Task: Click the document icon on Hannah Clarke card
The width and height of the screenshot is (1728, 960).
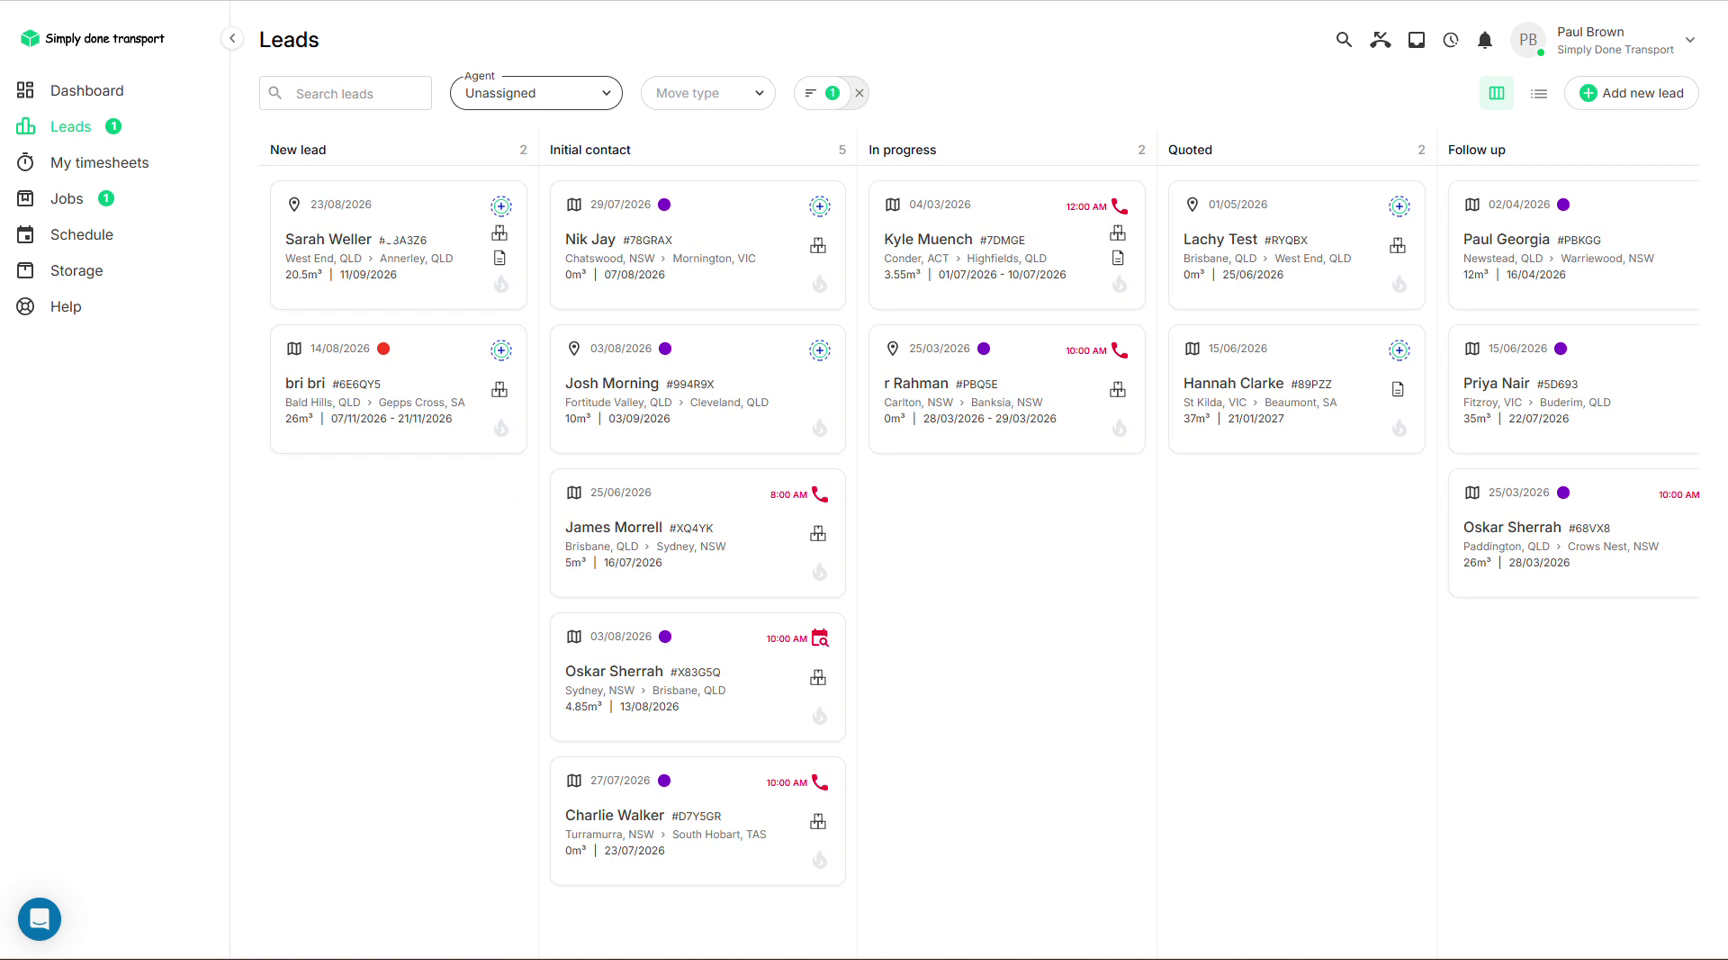Action: [1398, 389]
